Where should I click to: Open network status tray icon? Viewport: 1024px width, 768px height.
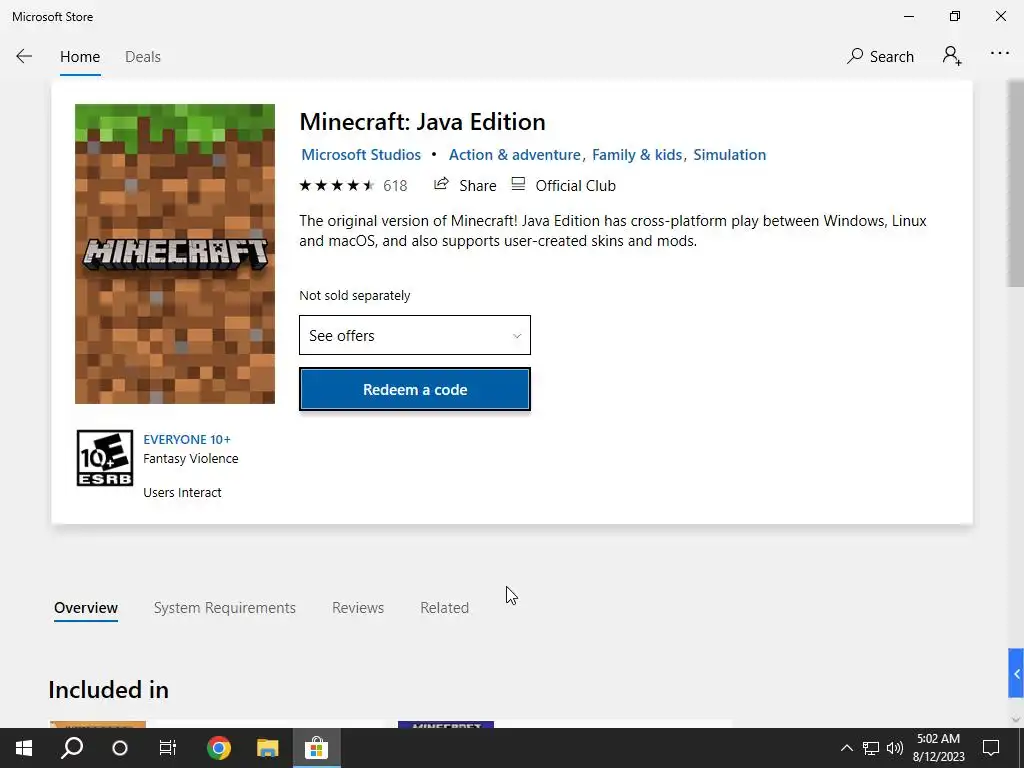coord(871,748)
